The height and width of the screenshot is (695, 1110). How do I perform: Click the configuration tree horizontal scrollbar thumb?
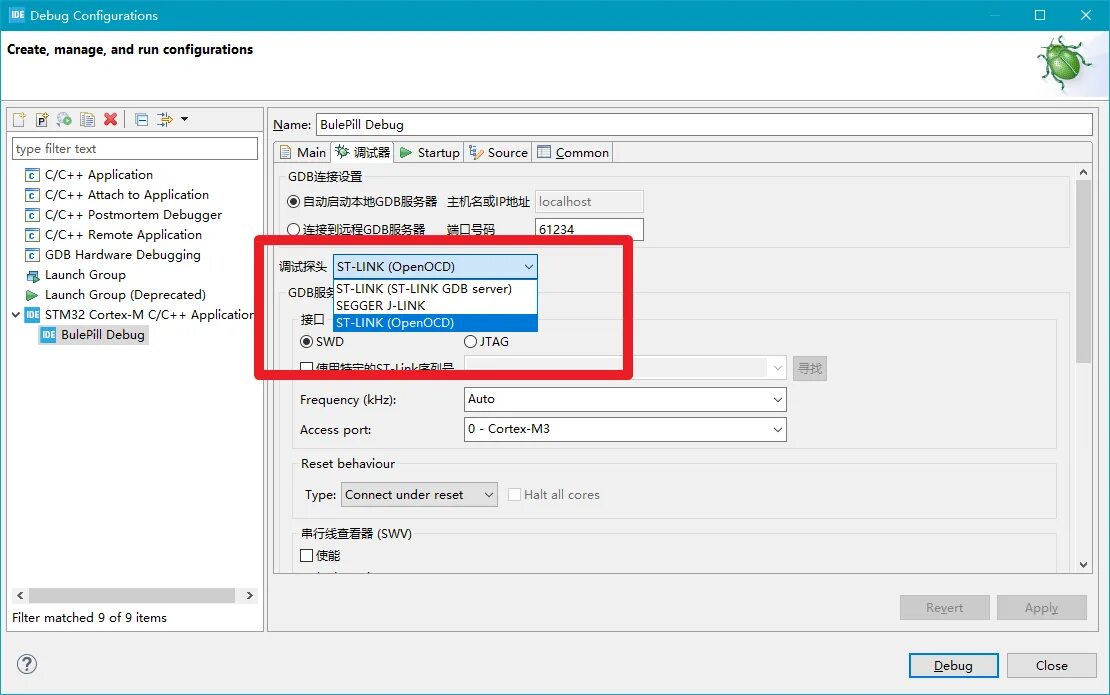click(132, 596)
